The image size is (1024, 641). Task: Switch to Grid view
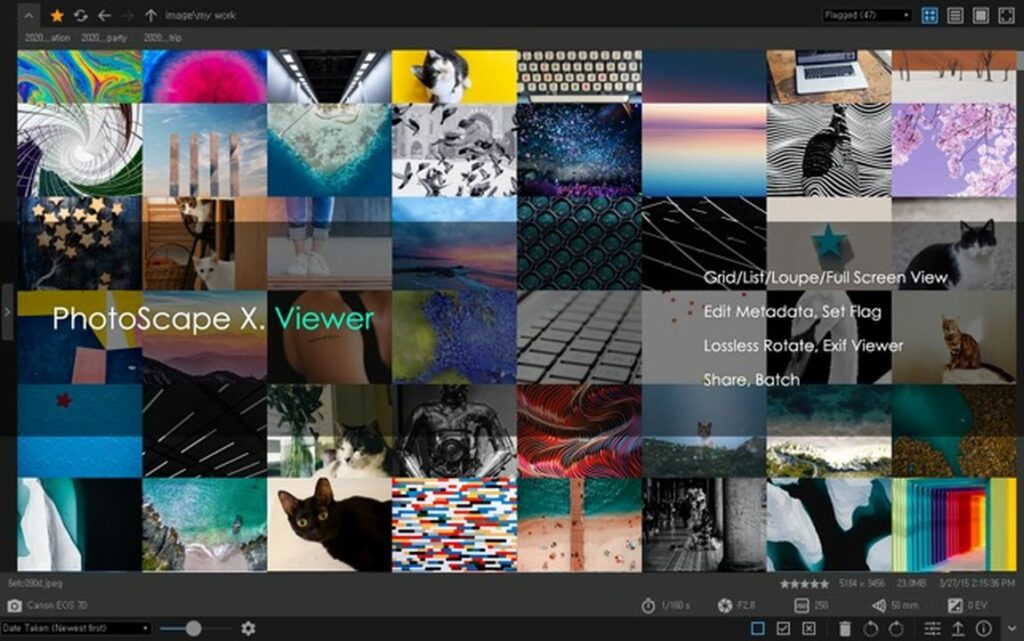tap(931, 15)
